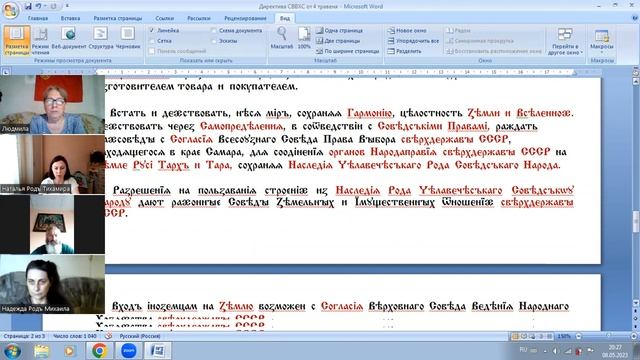Click Число слов: 1 040 counter
Viewport: 640px width, 360px height.
point(75,336)
